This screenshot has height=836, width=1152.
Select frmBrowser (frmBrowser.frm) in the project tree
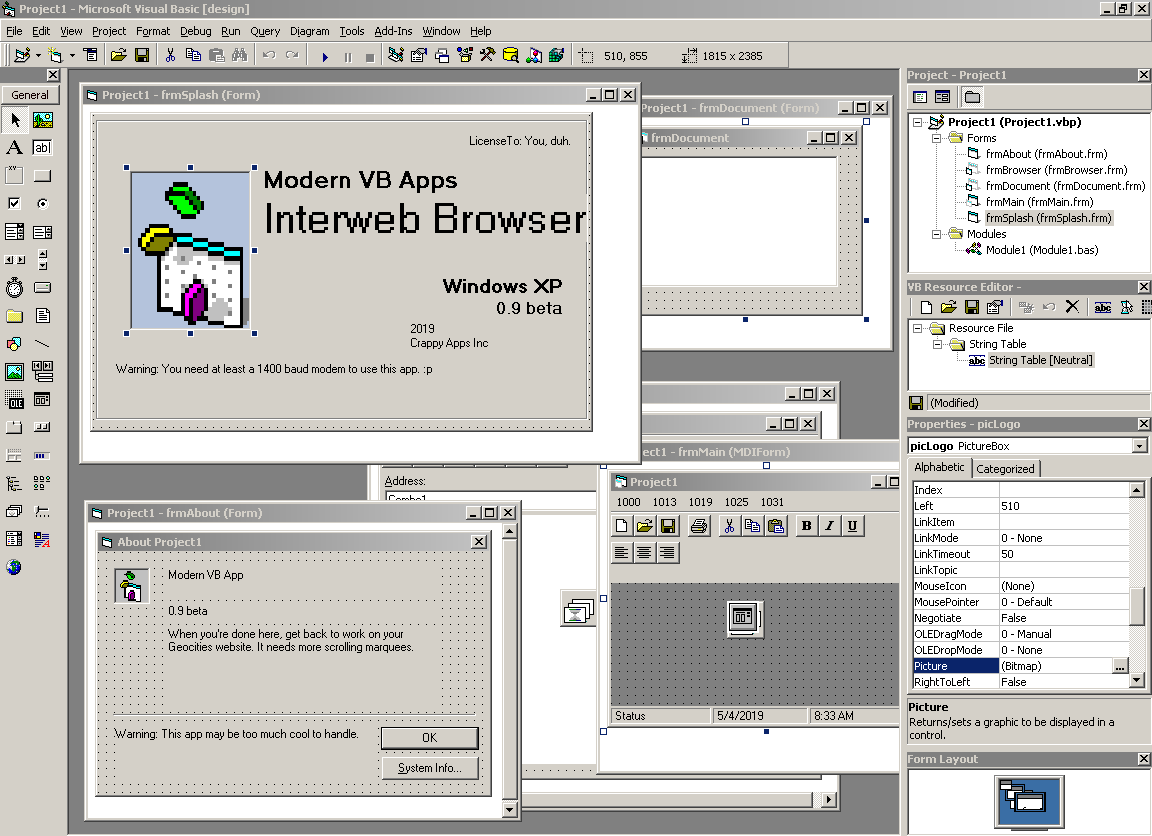coord(1056,170)
